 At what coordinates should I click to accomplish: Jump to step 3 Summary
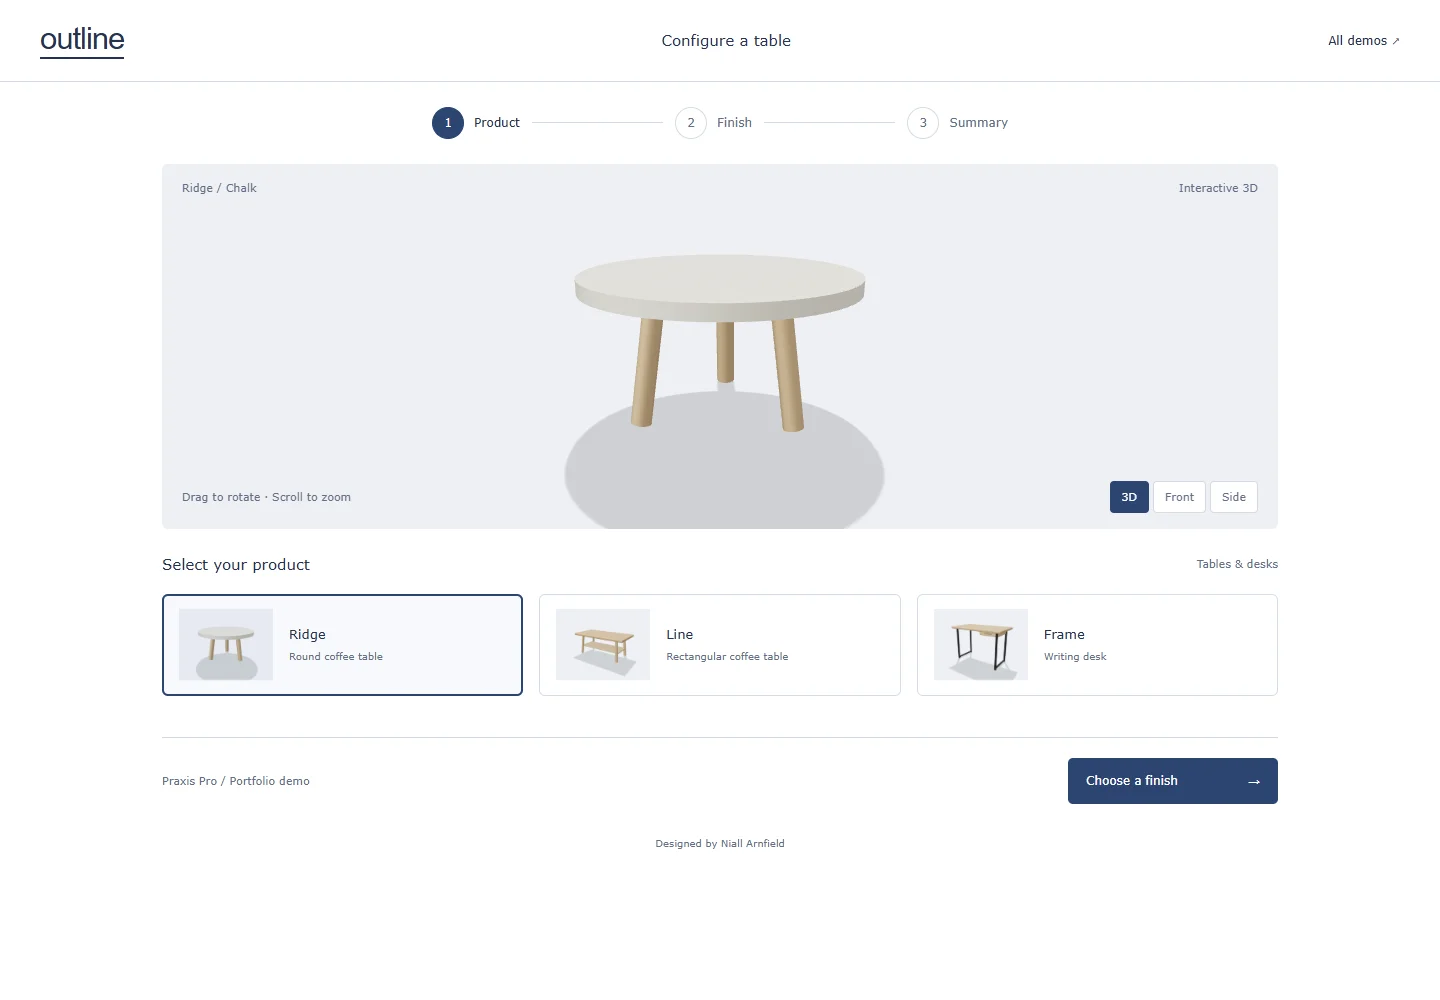tap(957, 123)
